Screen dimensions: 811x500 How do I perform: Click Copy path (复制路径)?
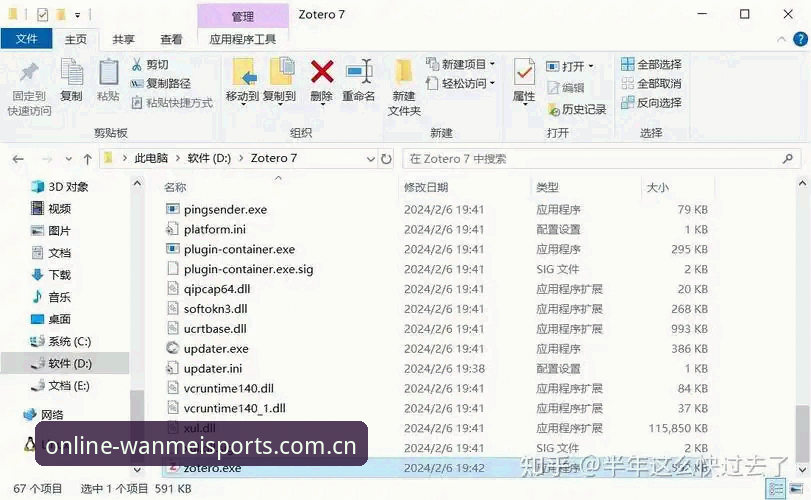[161, 83]
